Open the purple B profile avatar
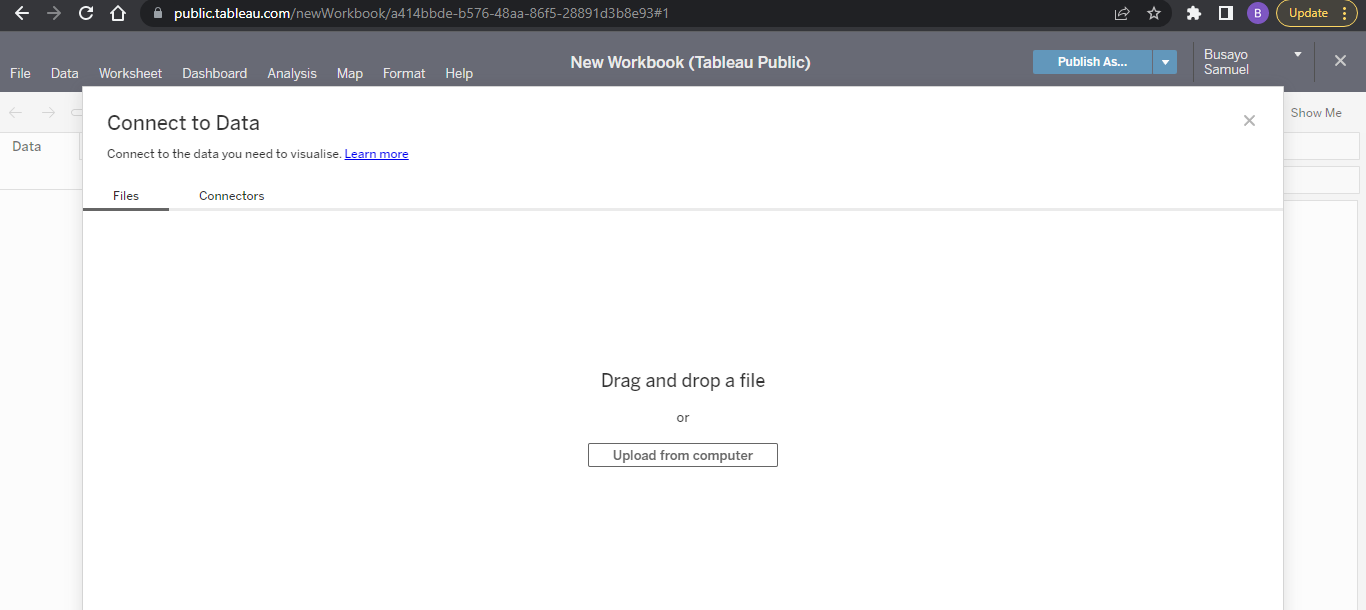Viewport: 1366px width, 610px height. [1257, 13]
